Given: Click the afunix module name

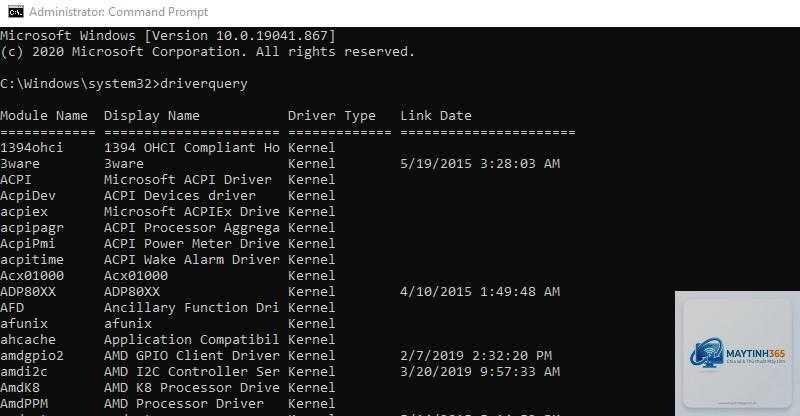Looking at the screenshot, I should click(x=24, y=324).
